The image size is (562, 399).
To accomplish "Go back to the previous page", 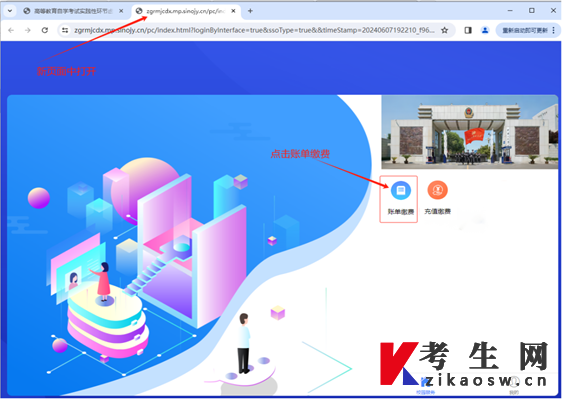I will click(x=11, y=30).
